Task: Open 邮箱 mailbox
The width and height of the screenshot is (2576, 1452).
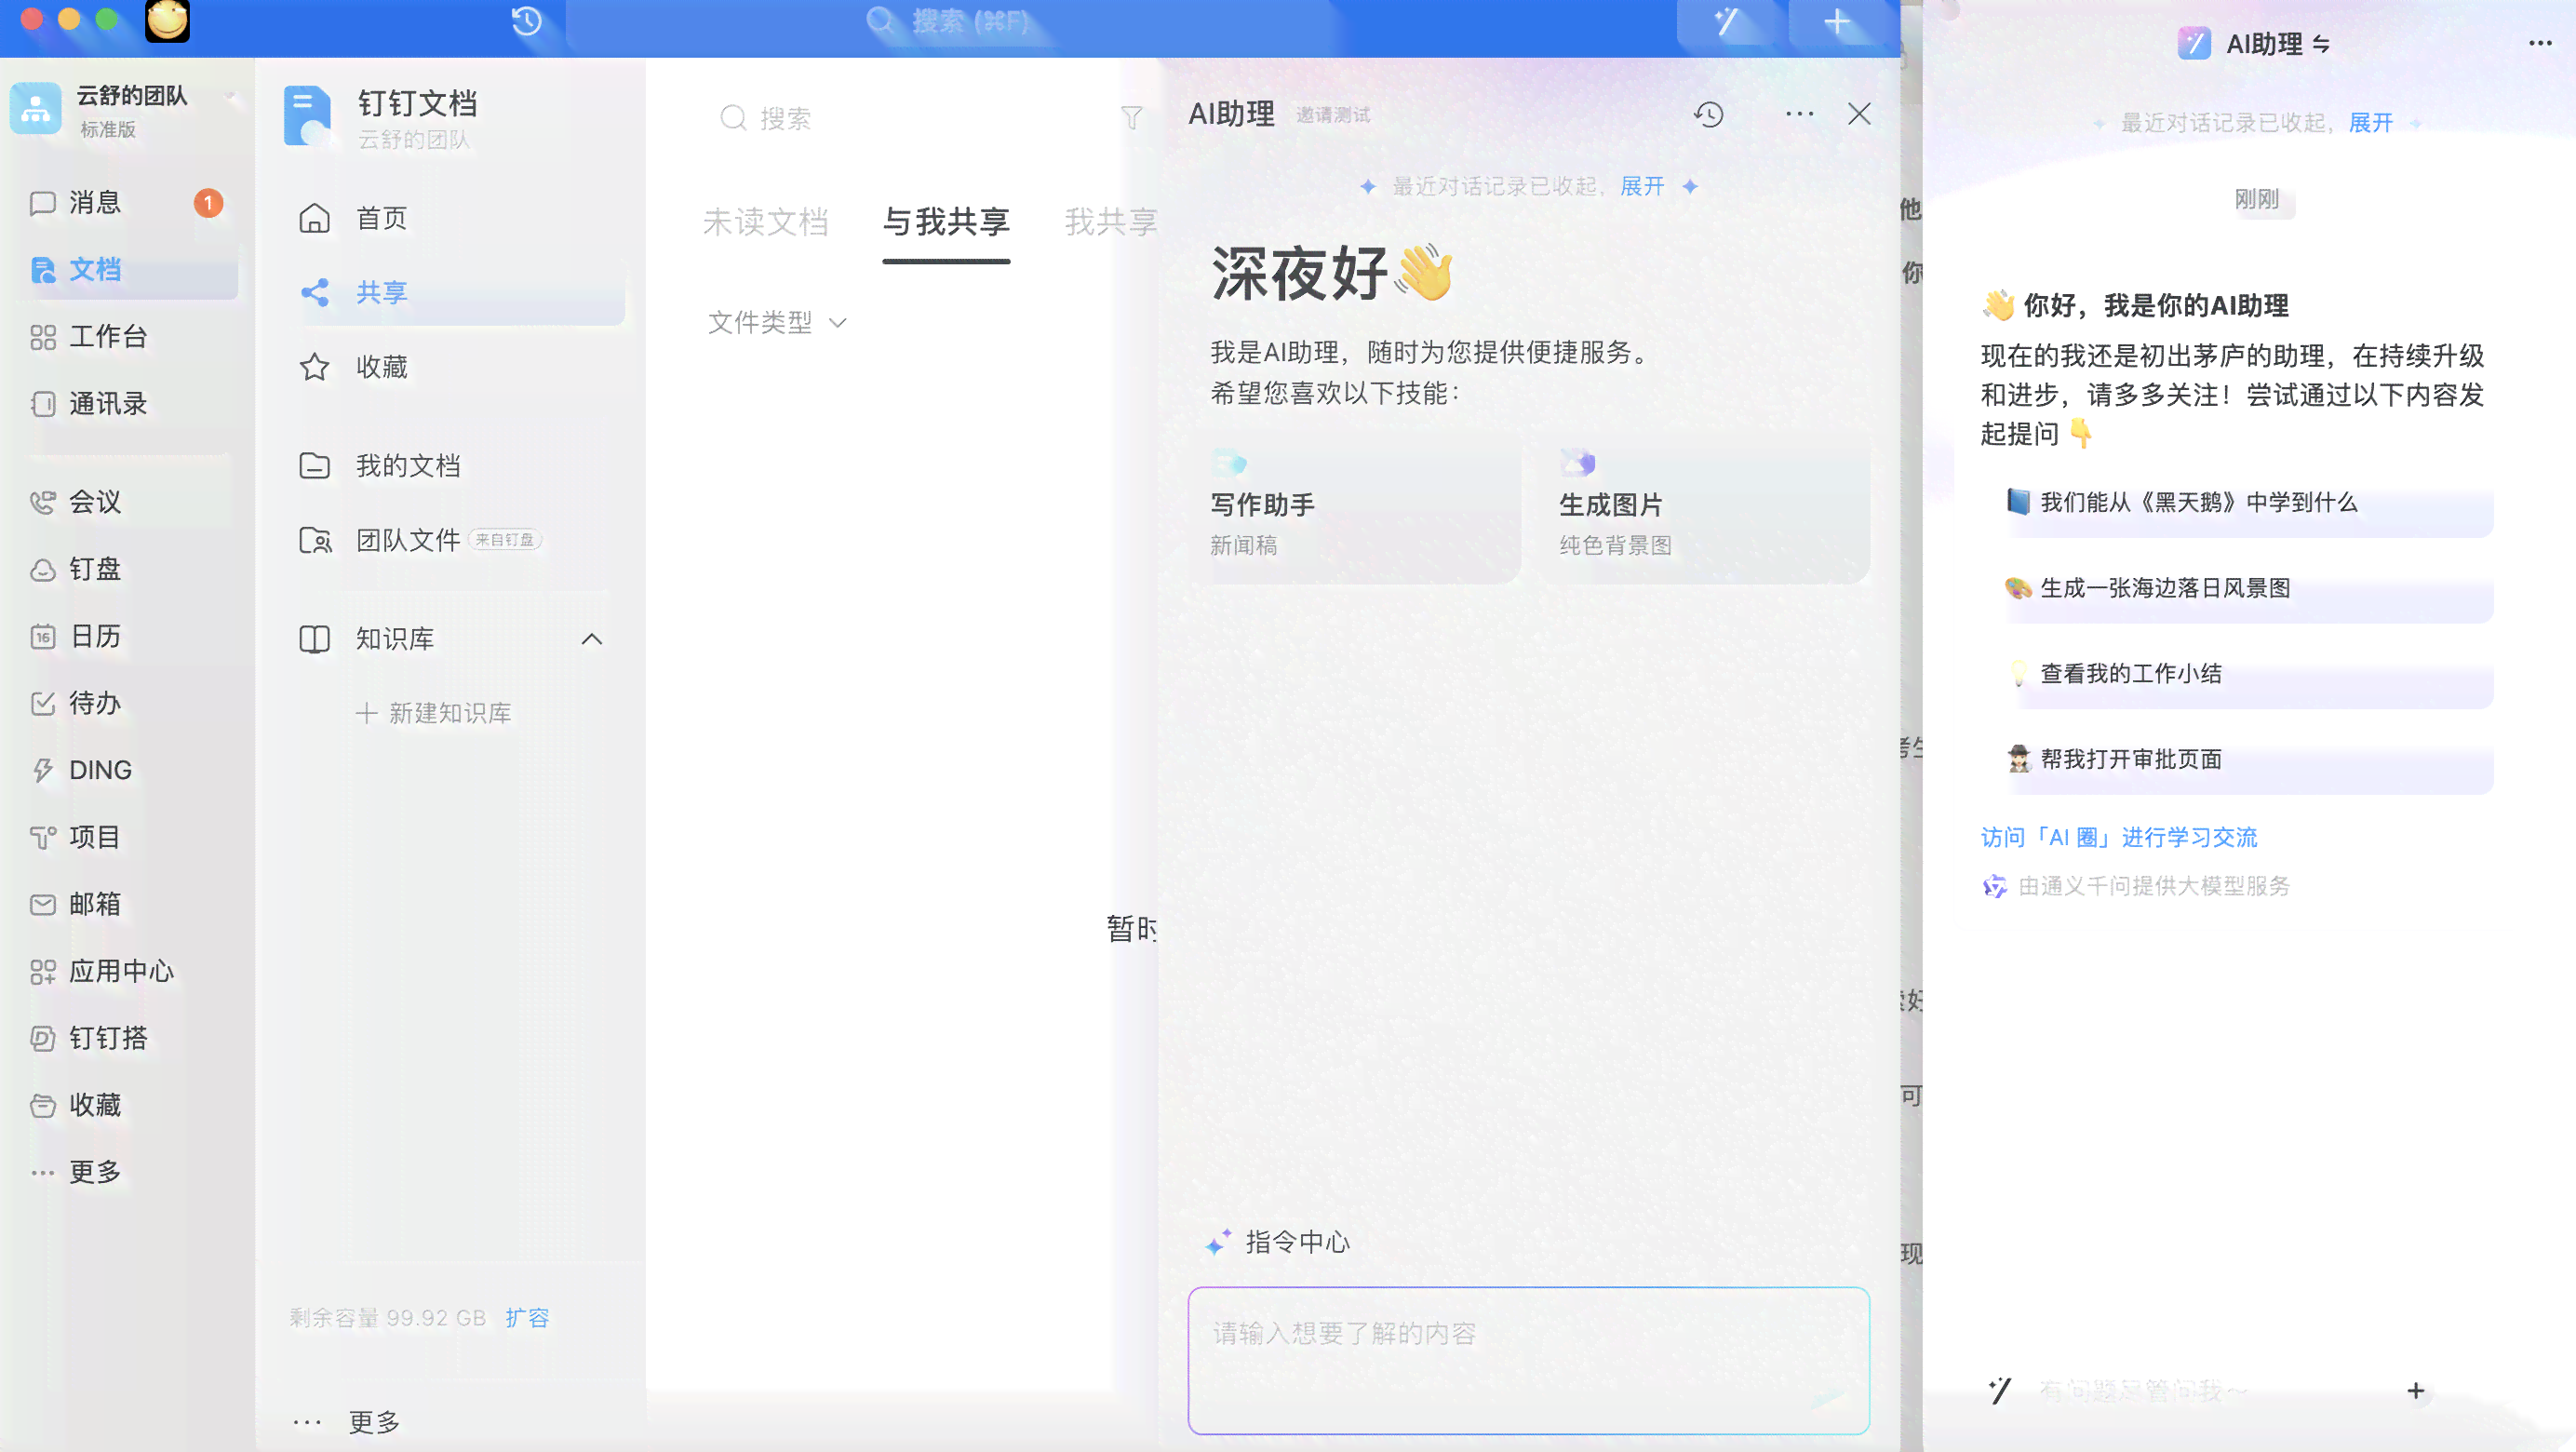Action: 127,904
